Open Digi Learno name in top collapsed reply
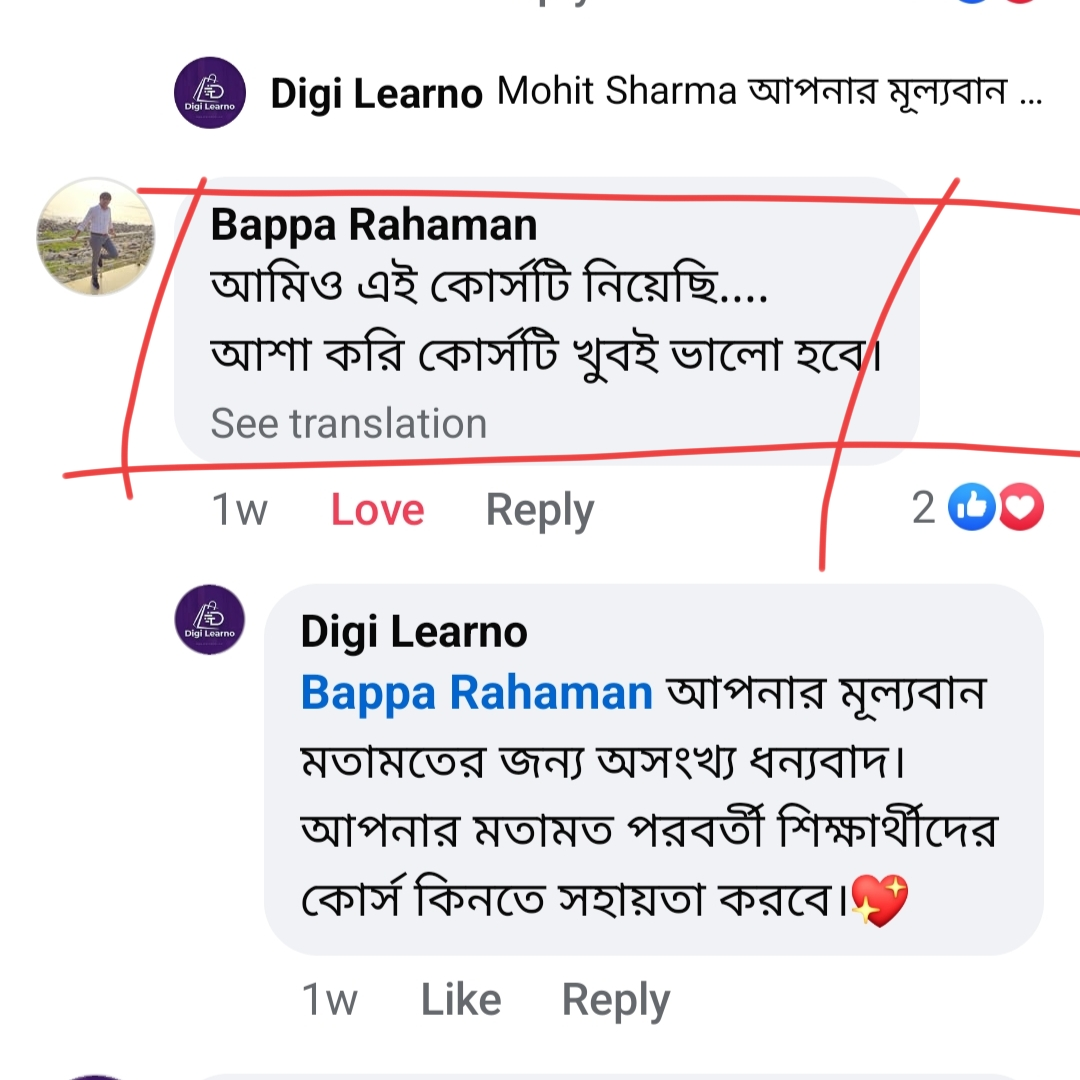The height and width of the screenshot is (1080, 1080). (376, 94)
